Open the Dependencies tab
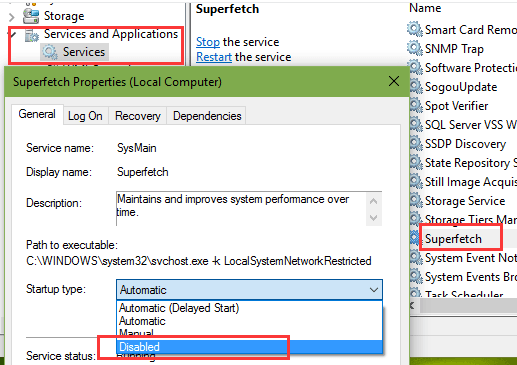Viewport: 517px width, 365px height. click(x=207, y=116)
